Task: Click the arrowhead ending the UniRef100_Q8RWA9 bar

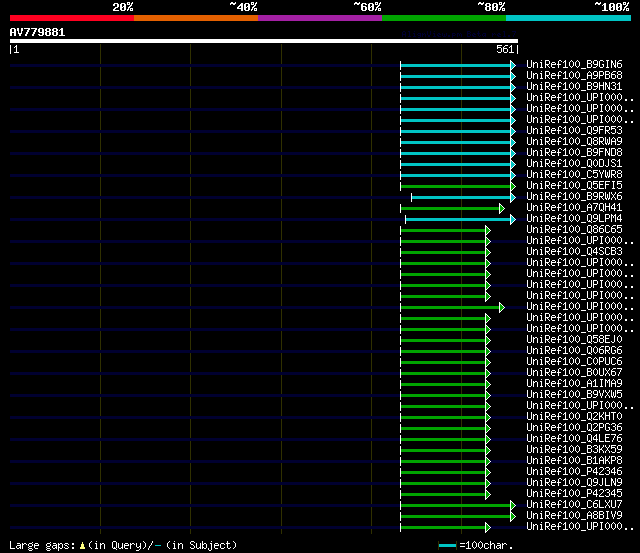Action: [x=513, y=142]
